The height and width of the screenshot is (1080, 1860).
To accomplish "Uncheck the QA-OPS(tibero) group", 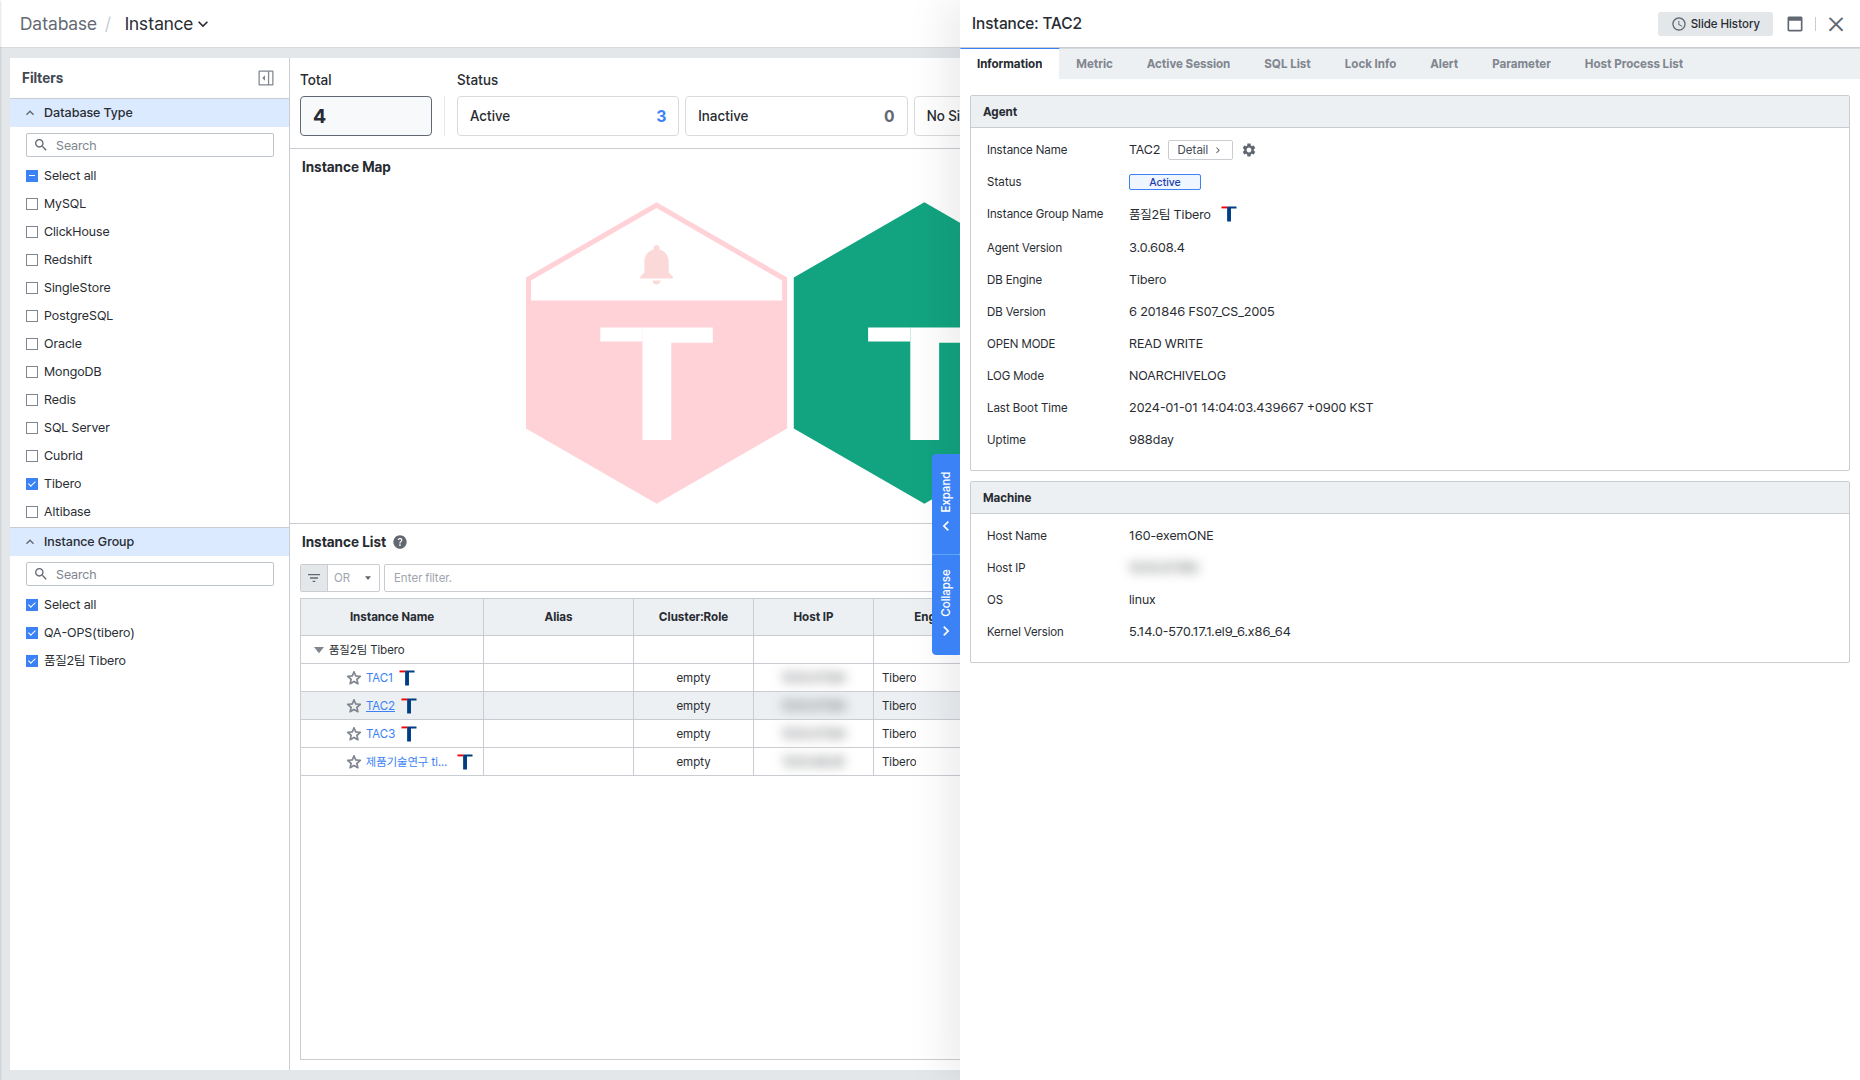I will click(x=32, y=633).
